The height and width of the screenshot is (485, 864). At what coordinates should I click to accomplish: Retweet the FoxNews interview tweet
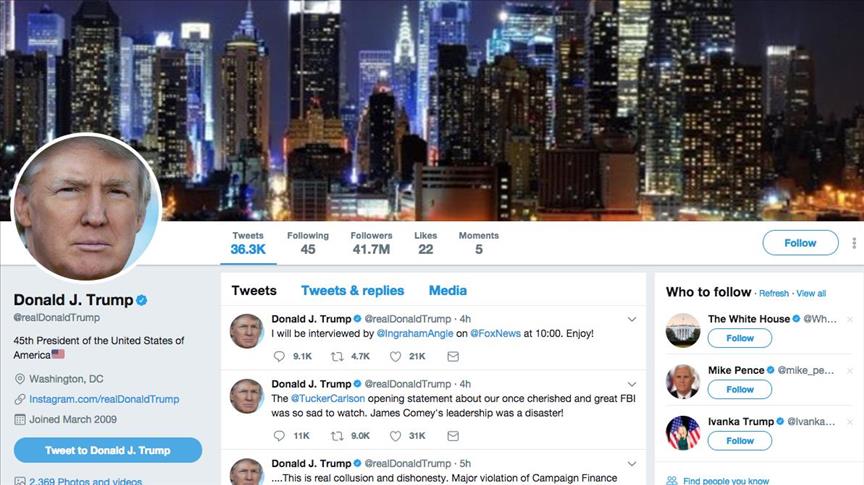coord(337,357)
